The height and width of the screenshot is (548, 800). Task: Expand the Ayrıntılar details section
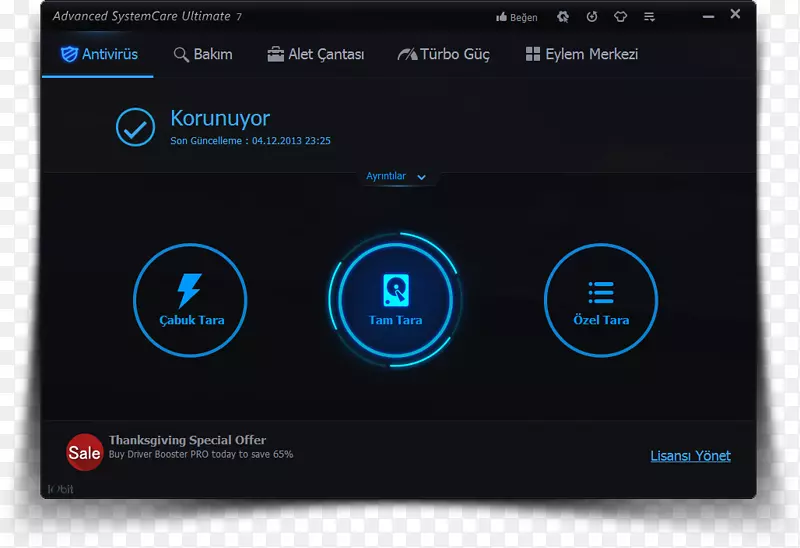pos(386,177)
